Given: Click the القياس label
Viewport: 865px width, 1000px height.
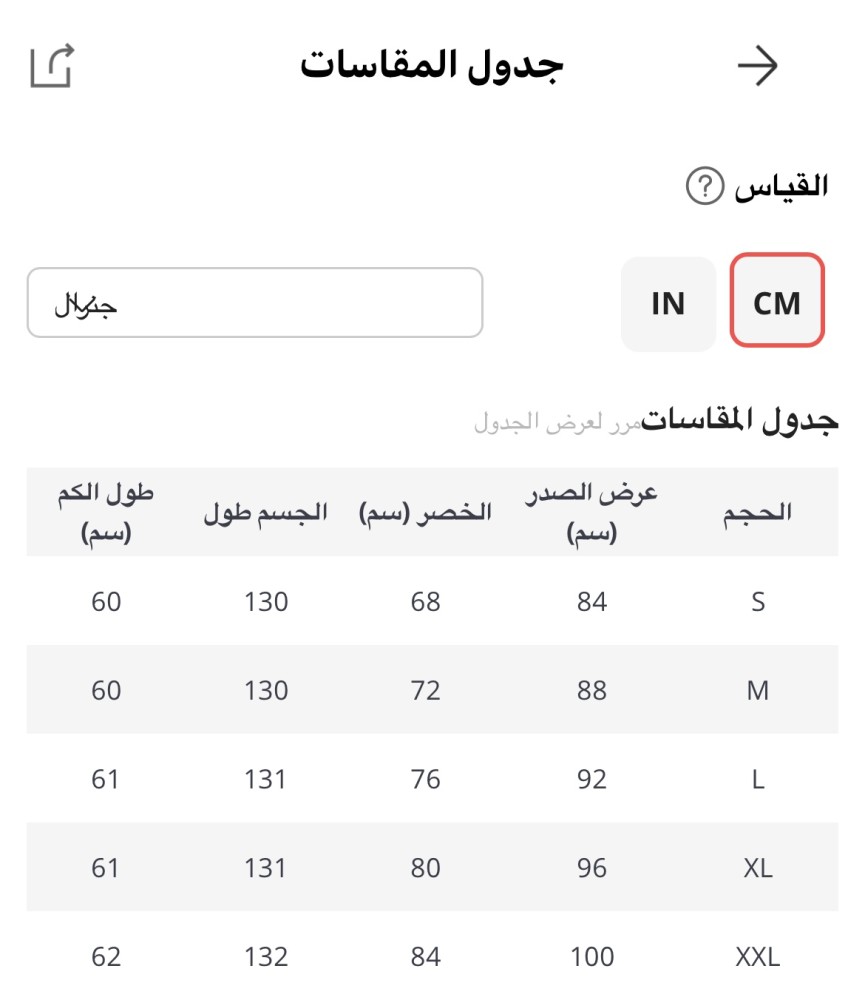Looking at the screenshot, I should (x=782, y=186).
